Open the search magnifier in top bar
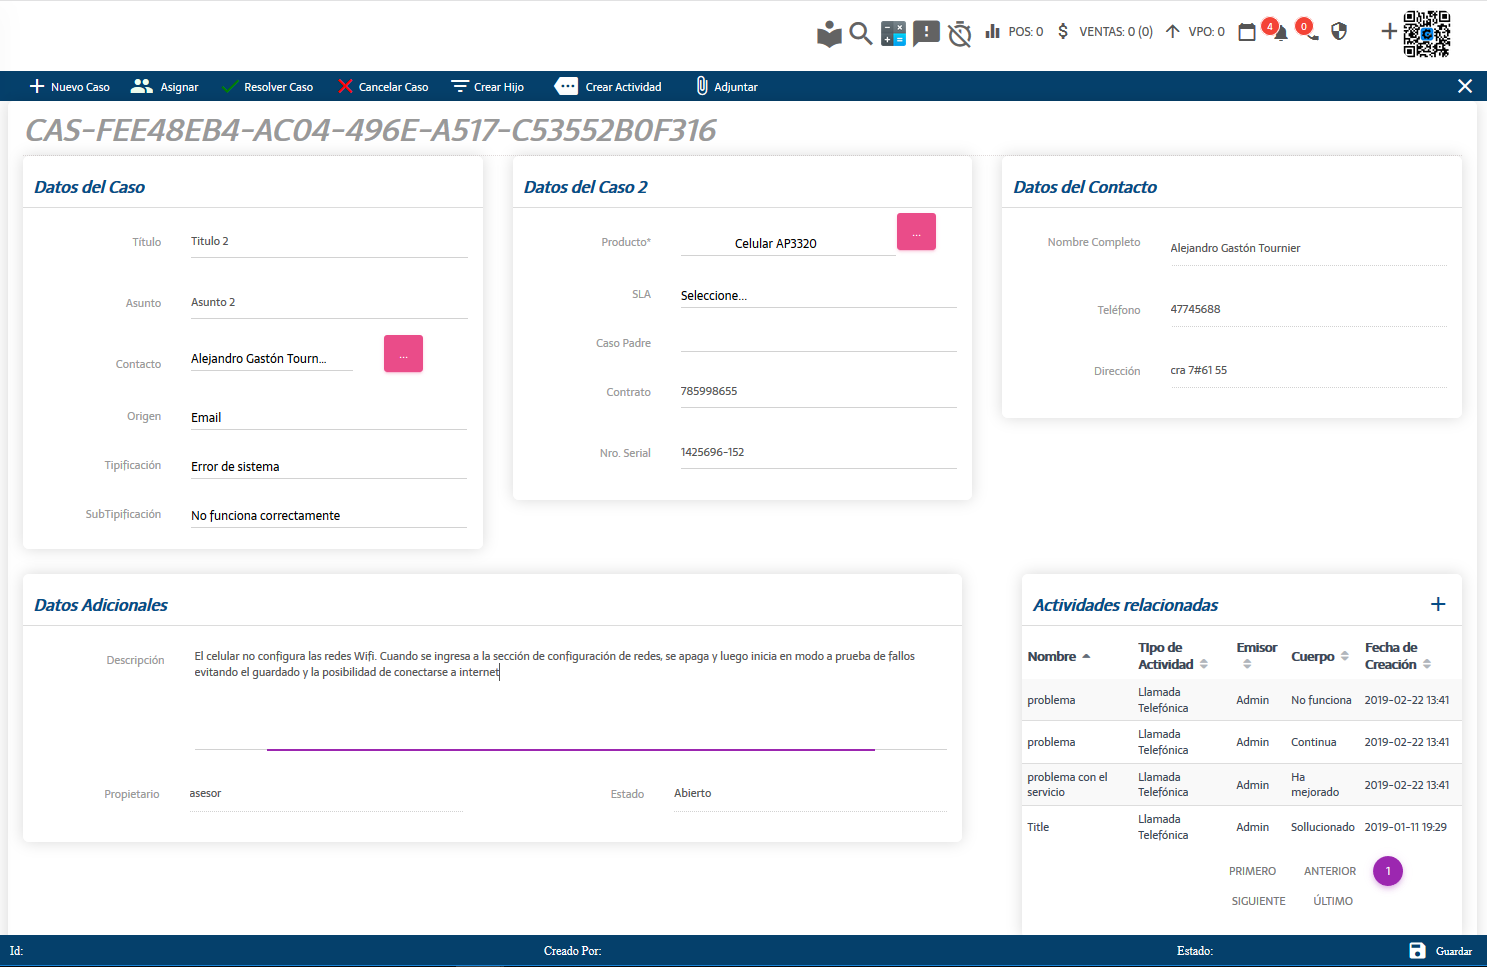The height and width of the screenshot is (967, 1487). coord(860,33)
